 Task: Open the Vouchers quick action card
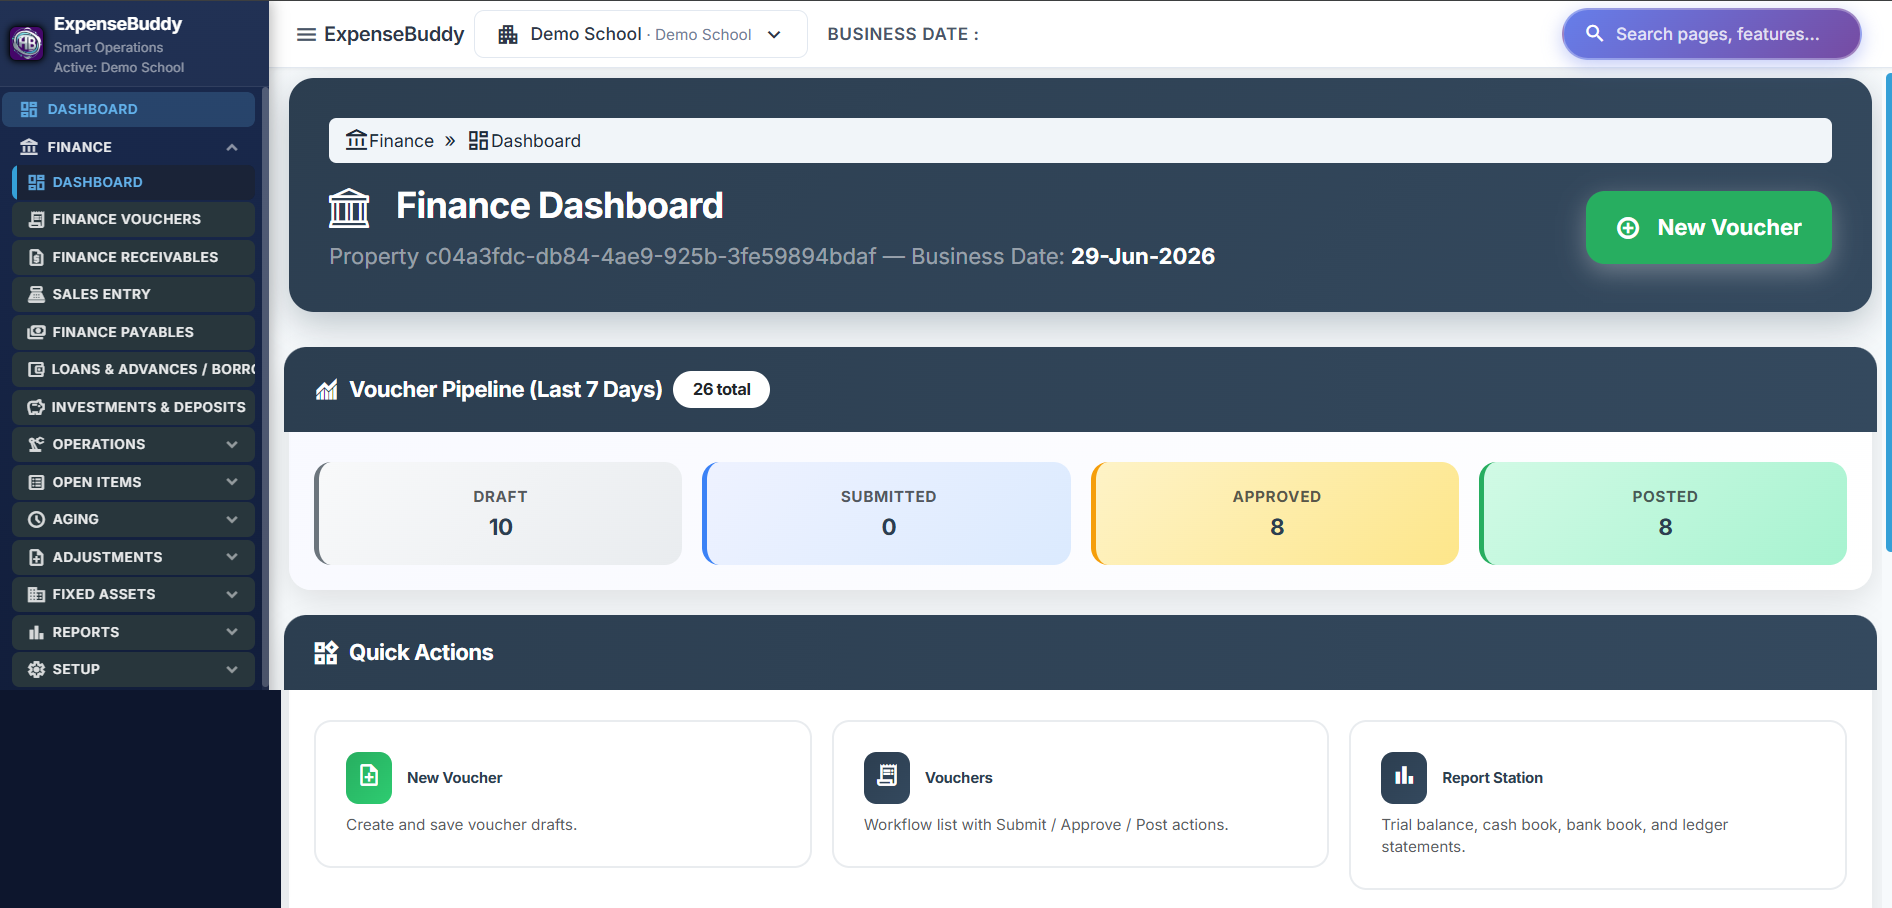[1080, 794]
